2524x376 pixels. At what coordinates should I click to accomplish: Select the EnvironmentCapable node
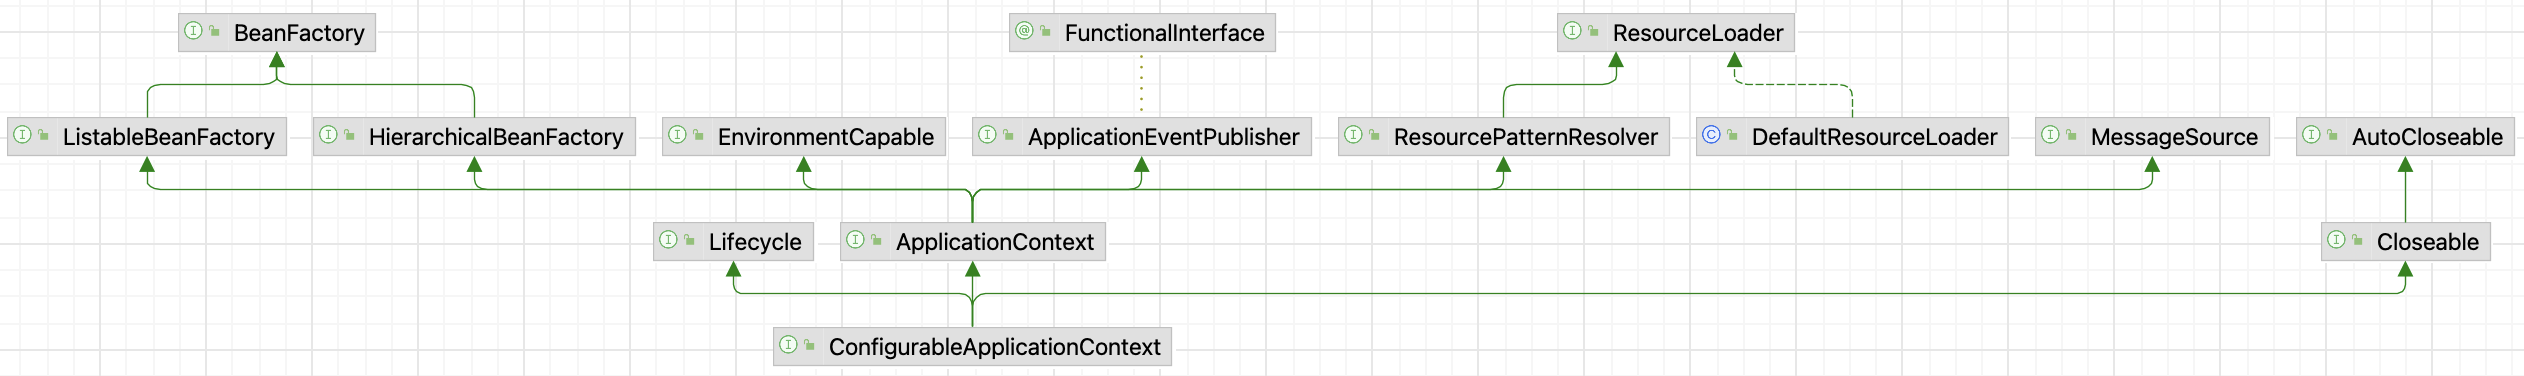click(804, 137)
